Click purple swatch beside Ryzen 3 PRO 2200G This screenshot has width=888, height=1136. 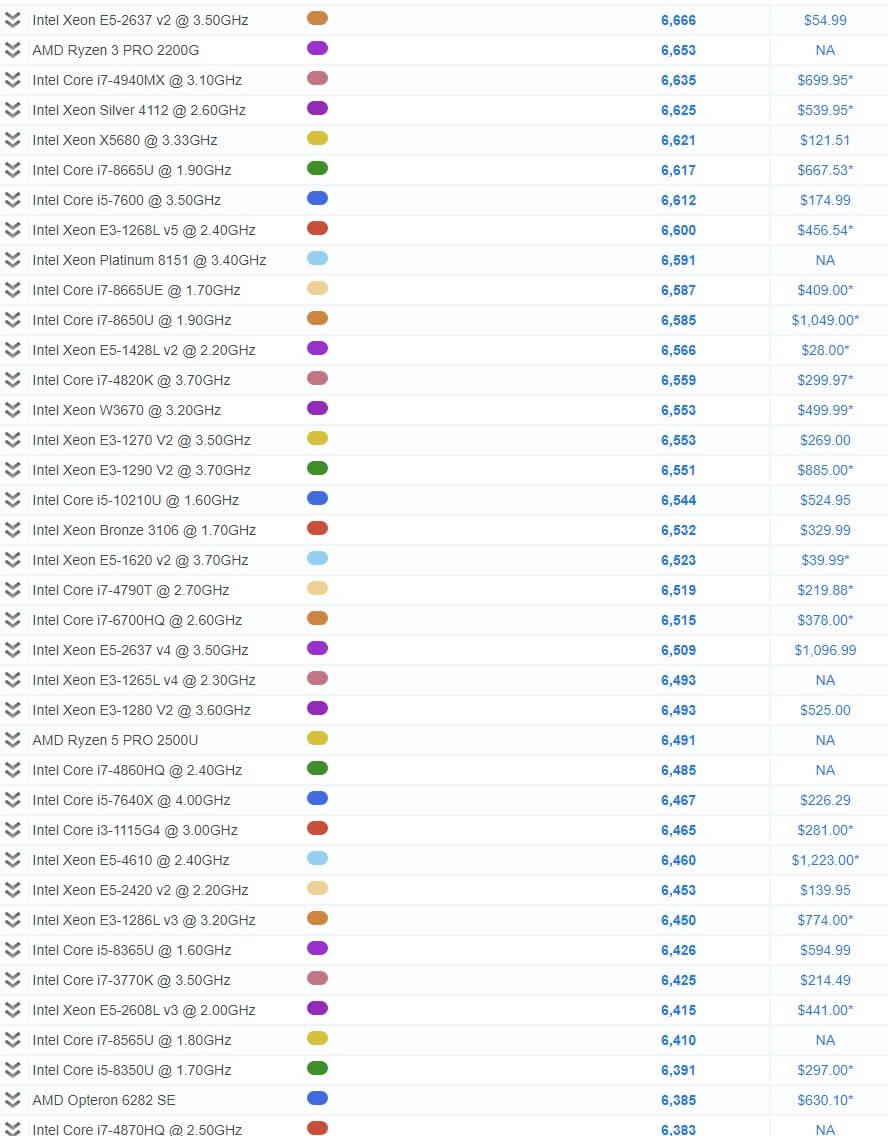[x=317, y=49]
